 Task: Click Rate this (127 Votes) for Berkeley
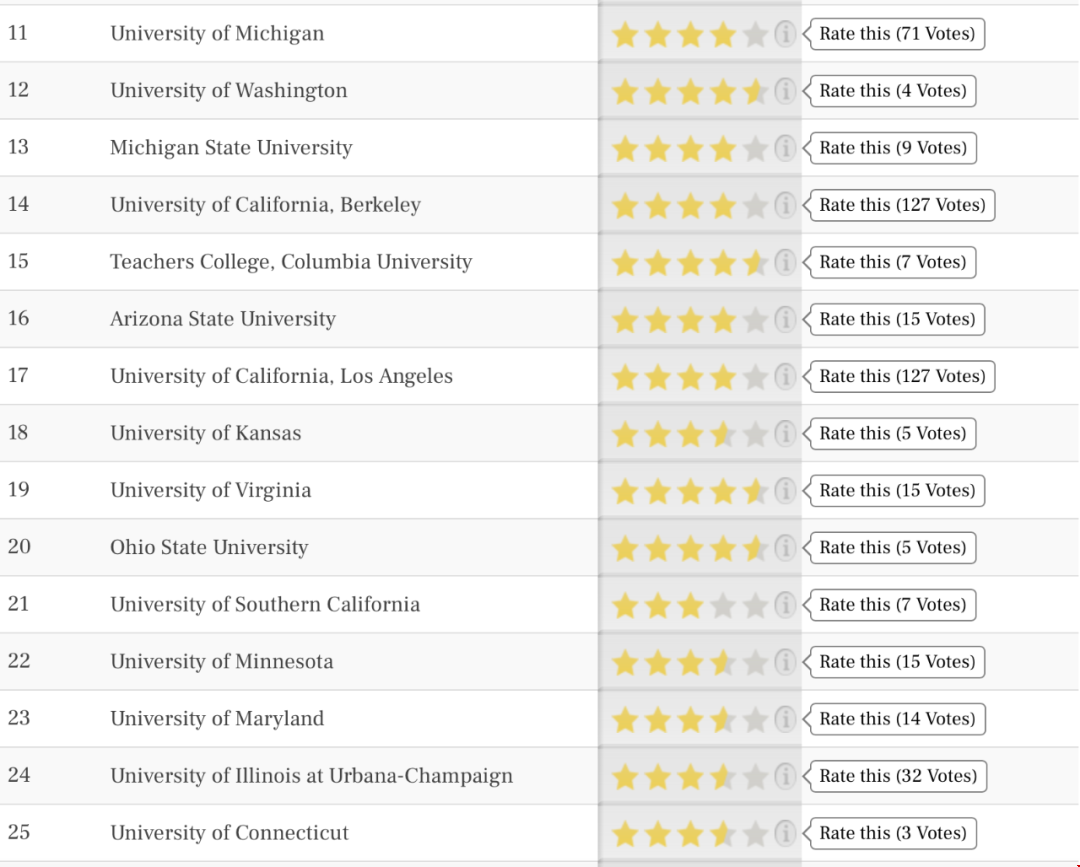click(x=901, y=205)
